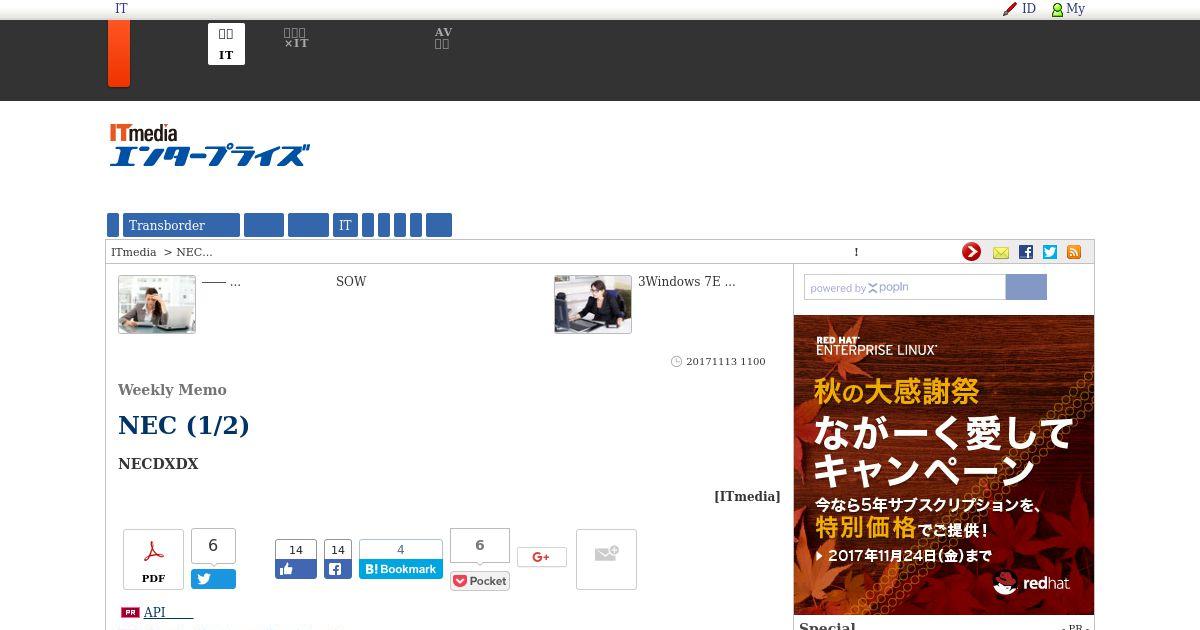Screen dimensions: 1200x630
Task: Click the Twitter icon in breadcrumb bar
Action: pyautogui.click(x=1050, y=252)
